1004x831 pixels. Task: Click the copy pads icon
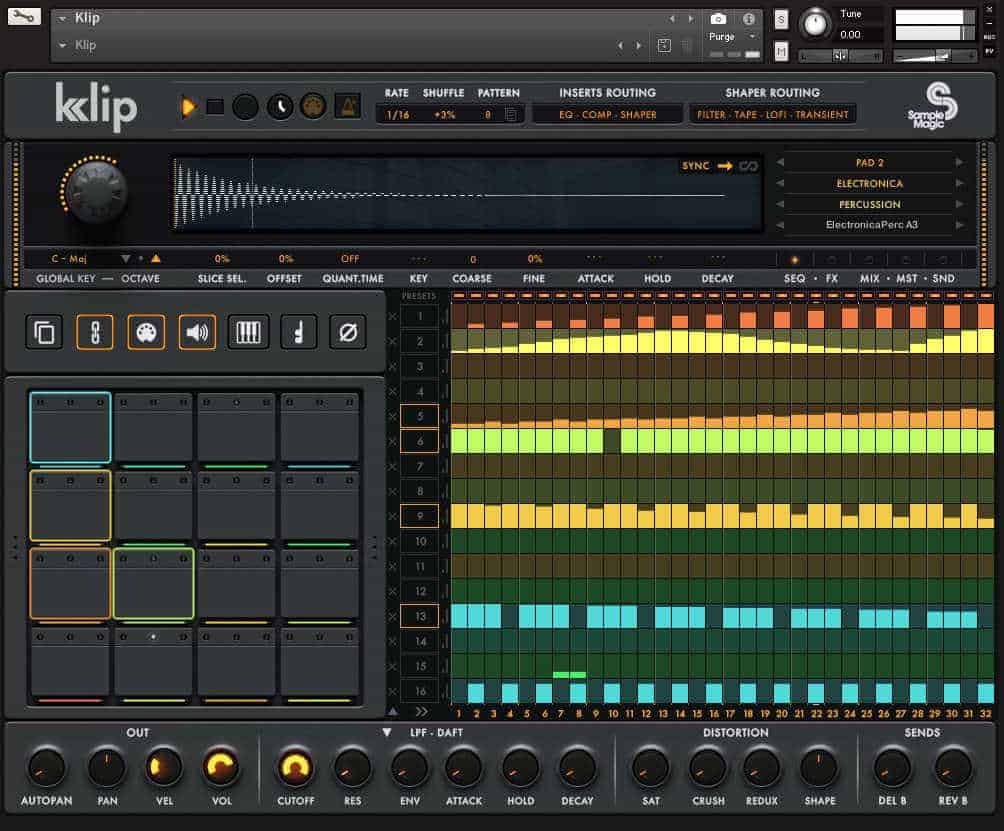pyautogui.click(x=44, y=332)
